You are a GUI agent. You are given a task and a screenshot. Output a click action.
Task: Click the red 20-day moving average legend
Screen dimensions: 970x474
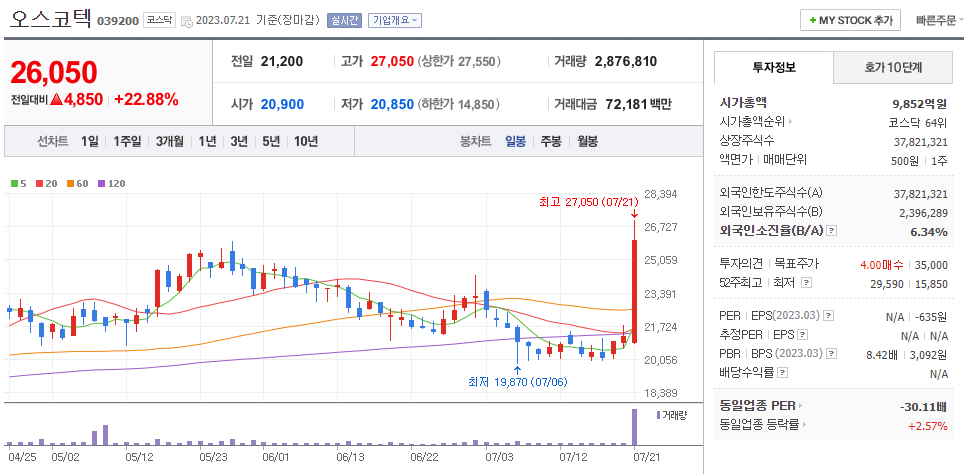click(x=46, y=184)
